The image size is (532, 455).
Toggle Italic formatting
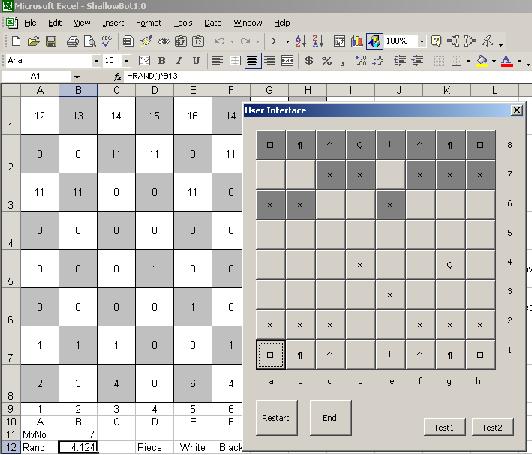(179, 61)
